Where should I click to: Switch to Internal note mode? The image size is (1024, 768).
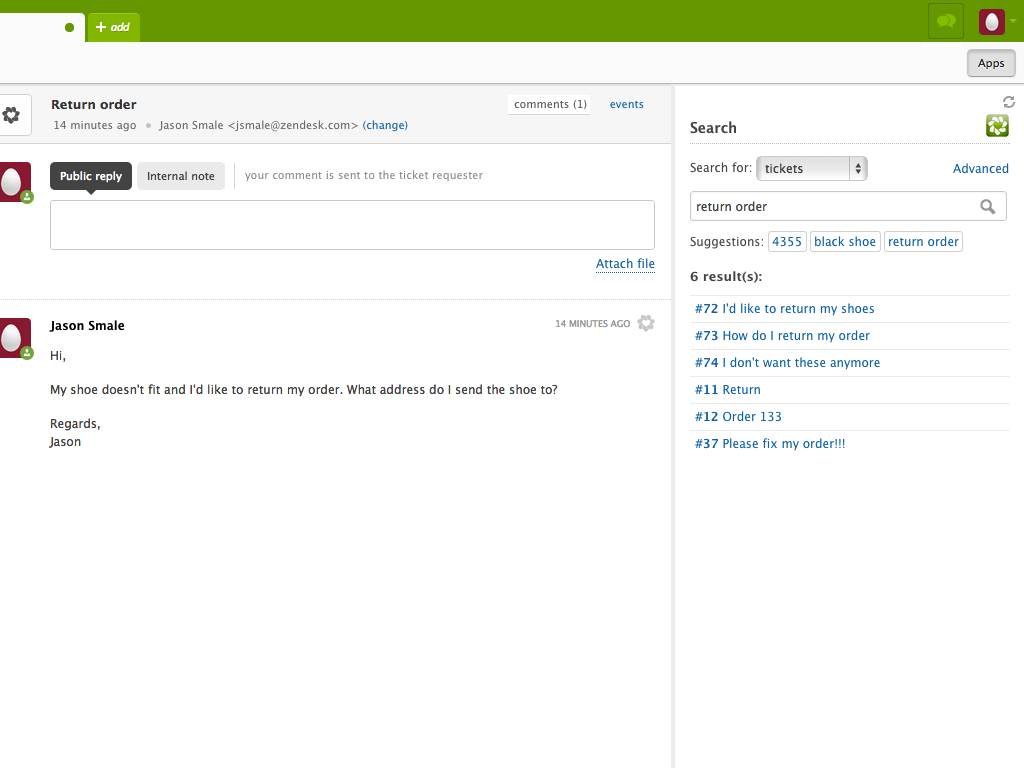click(181, 176)
